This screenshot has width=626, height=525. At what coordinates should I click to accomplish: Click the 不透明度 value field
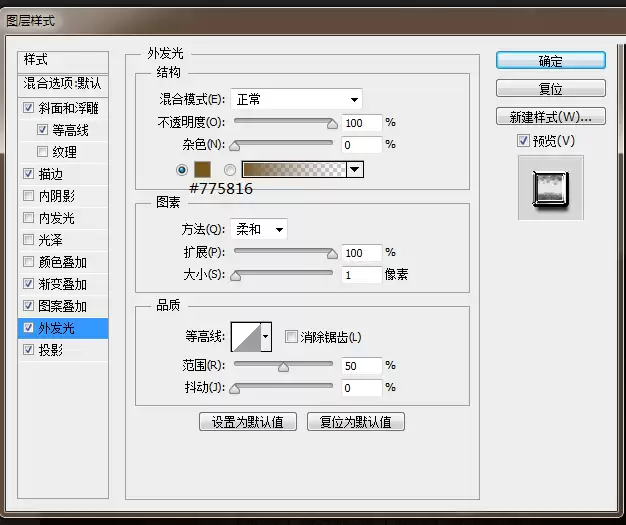tap(362, 123)
